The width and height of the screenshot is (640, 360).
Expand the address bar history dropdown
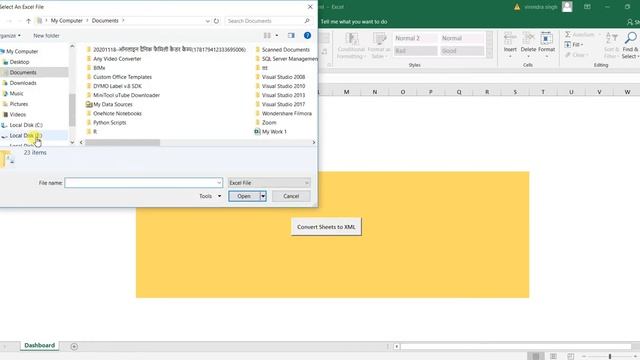pos(207,21)
